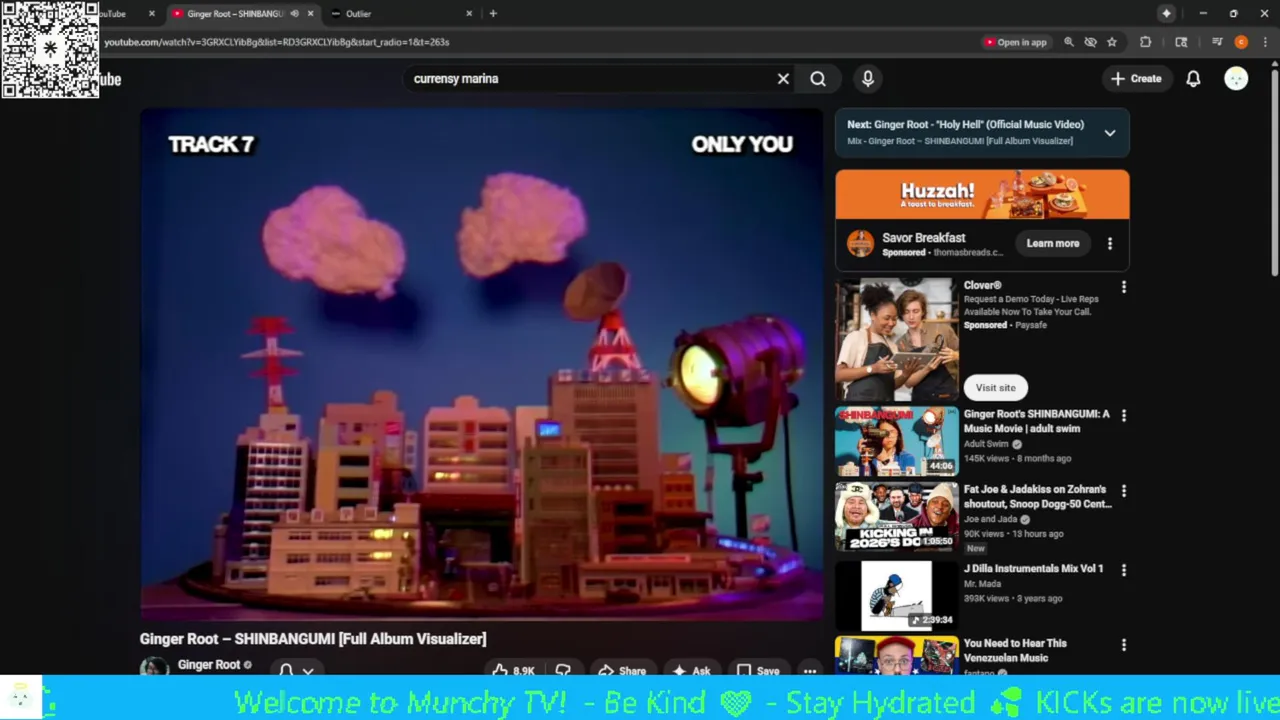Click the page URL in the address bar
This screenshot has width=1280, height=720.
pyautogui.click(x=277, y=42)
